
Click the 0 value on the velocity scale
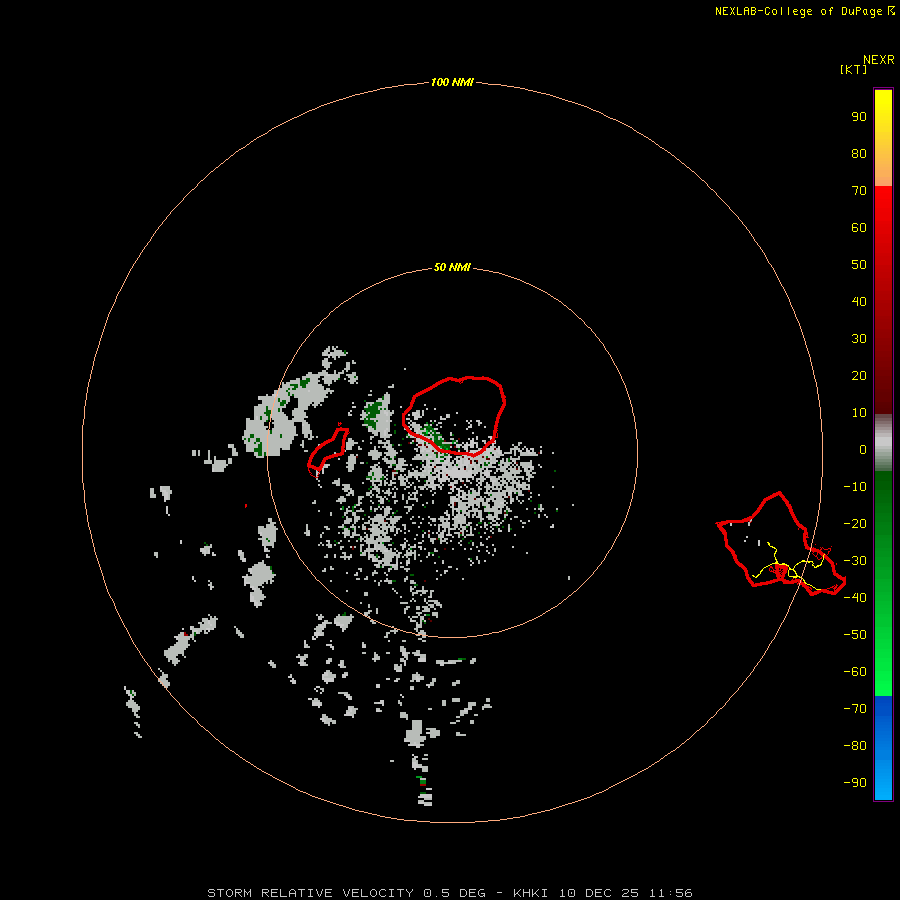point(863,450)
